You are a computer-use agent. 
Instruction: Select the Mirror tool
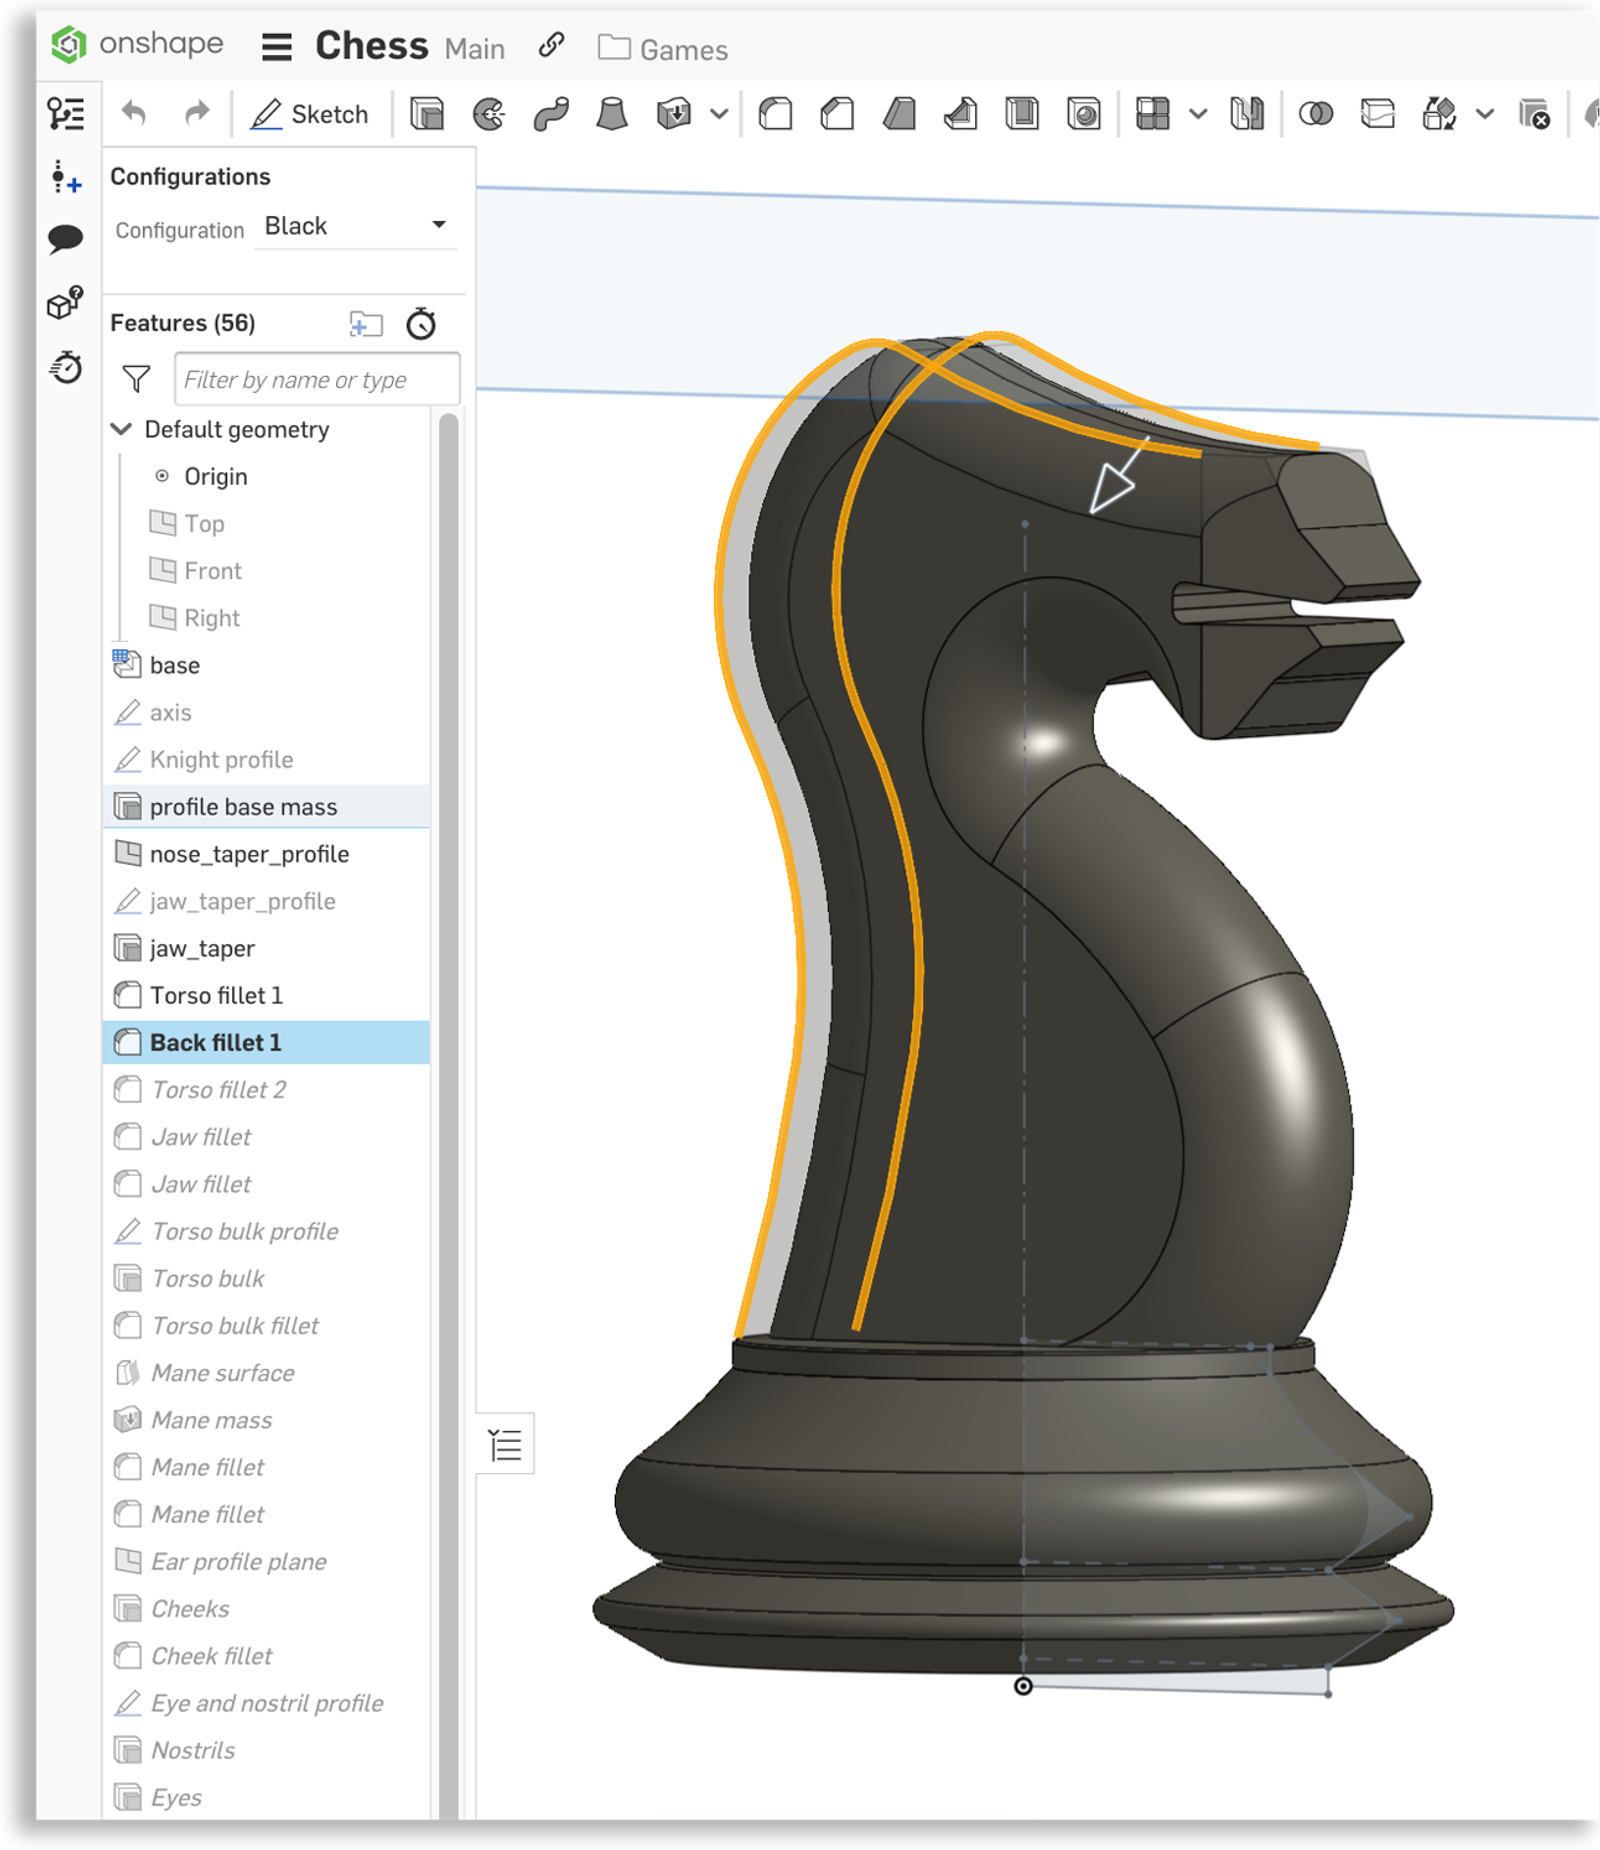click(x=1246, y=115)
